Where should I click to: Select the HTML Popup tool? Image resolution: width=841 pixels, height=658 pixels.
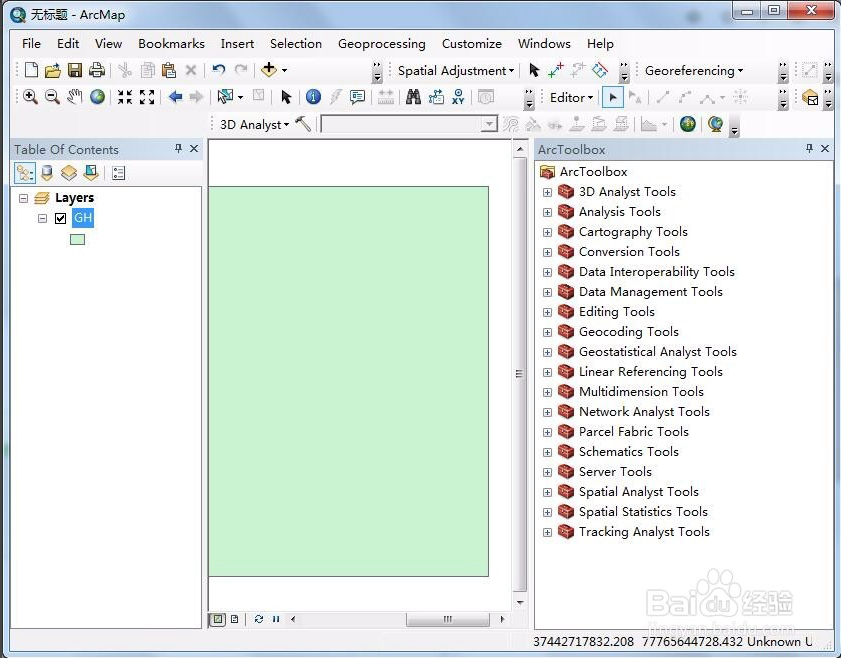tap(357, 97)
